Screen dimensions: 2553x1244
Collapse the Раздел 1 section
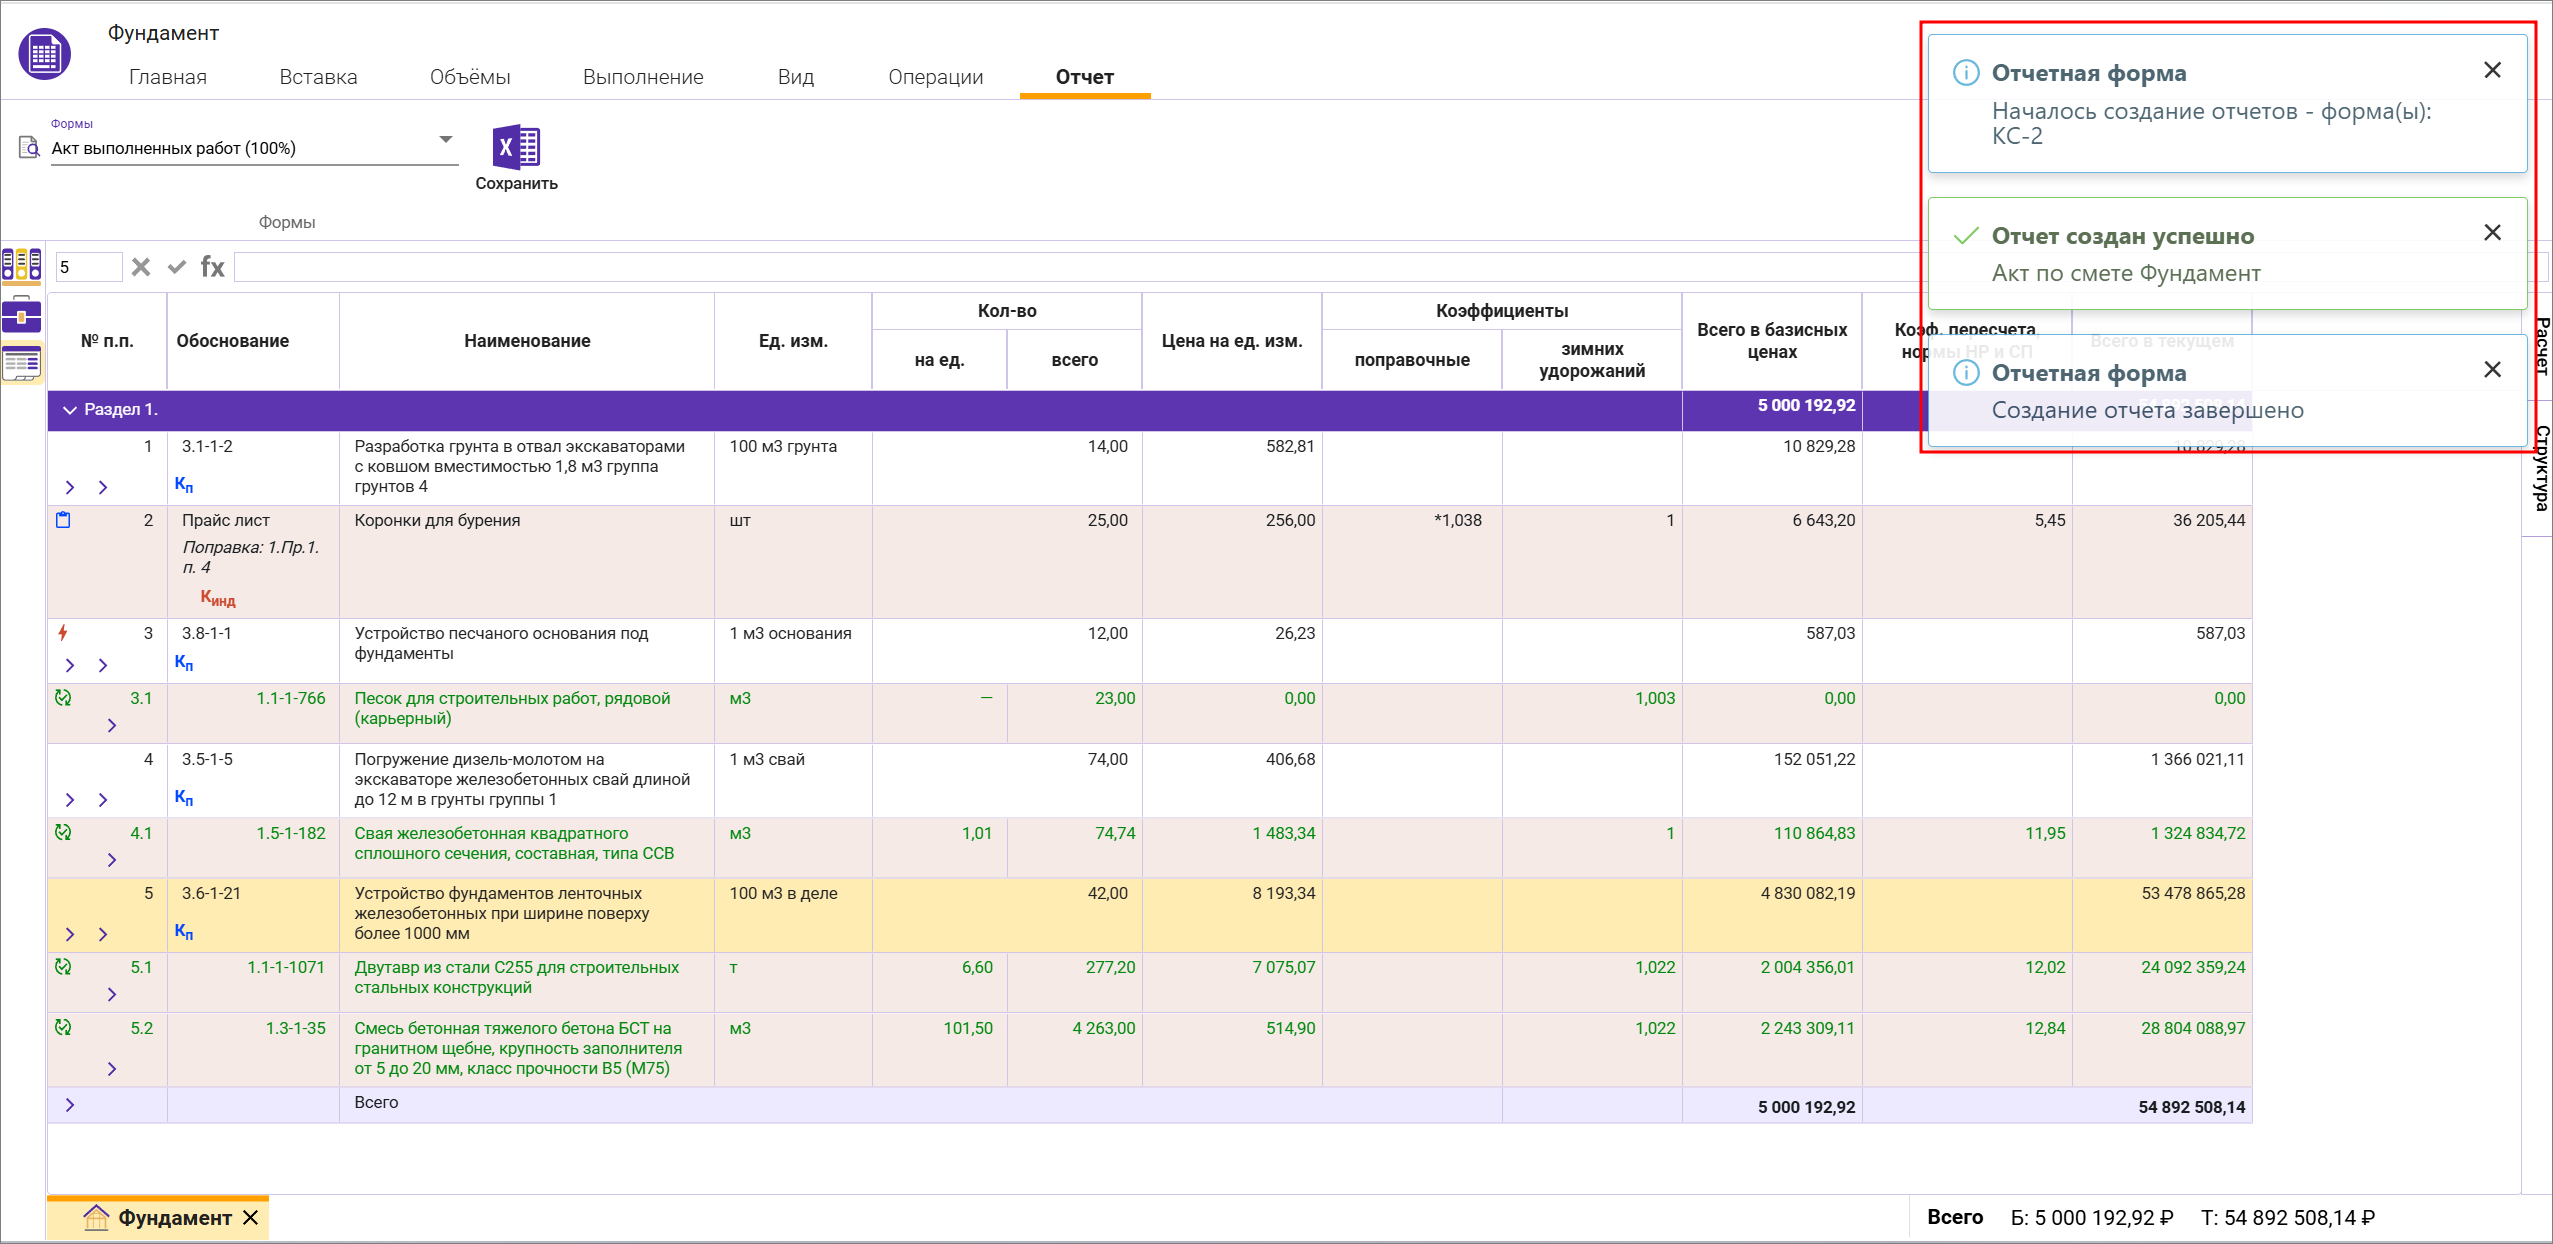point(70,410)
